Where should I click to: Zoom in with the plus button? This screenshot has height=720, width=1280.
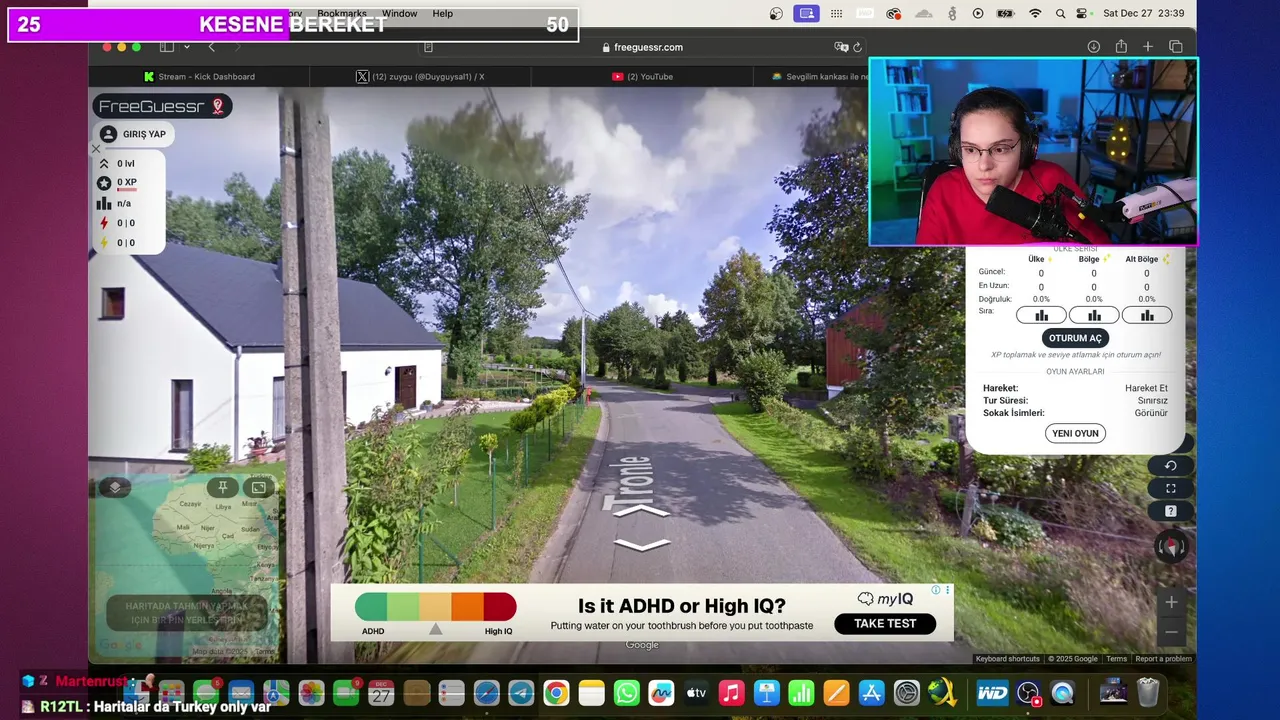[x=1171, y=602]
